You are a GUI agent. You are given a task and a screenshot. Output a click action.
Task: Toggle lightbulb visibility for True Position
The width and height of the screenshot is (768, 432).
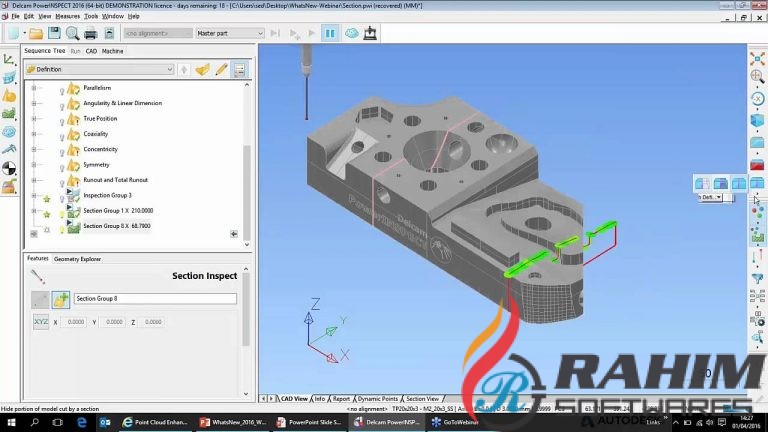tap(62, 121)
